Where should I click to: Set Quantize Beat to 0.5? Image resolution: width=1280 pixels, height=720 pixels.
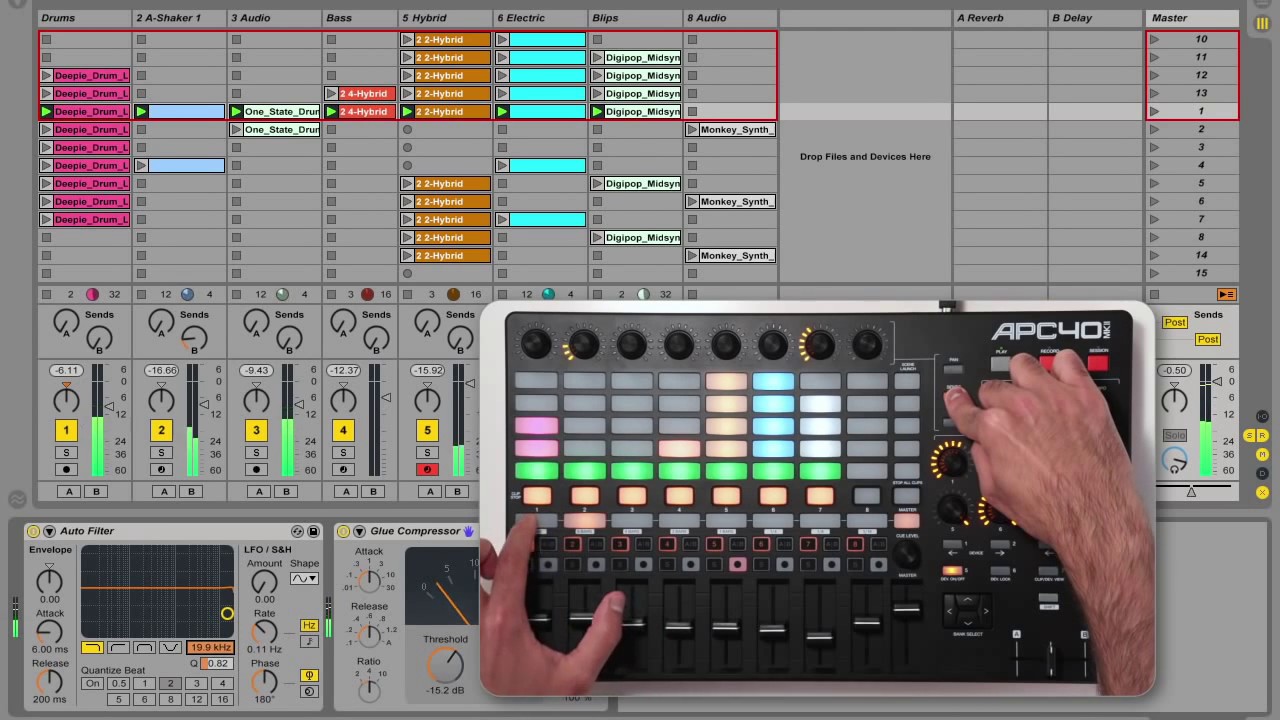(x=119, y=684)
